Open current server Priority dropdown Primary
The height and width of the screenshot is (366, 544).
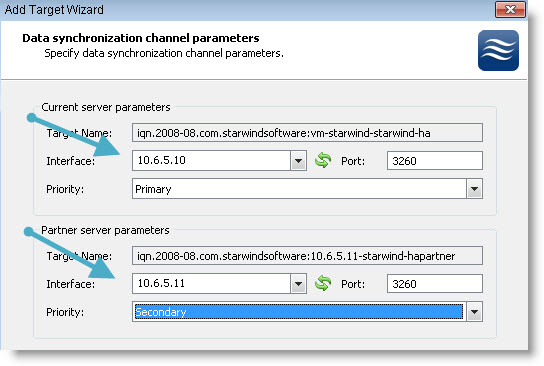tap(474, 189)
